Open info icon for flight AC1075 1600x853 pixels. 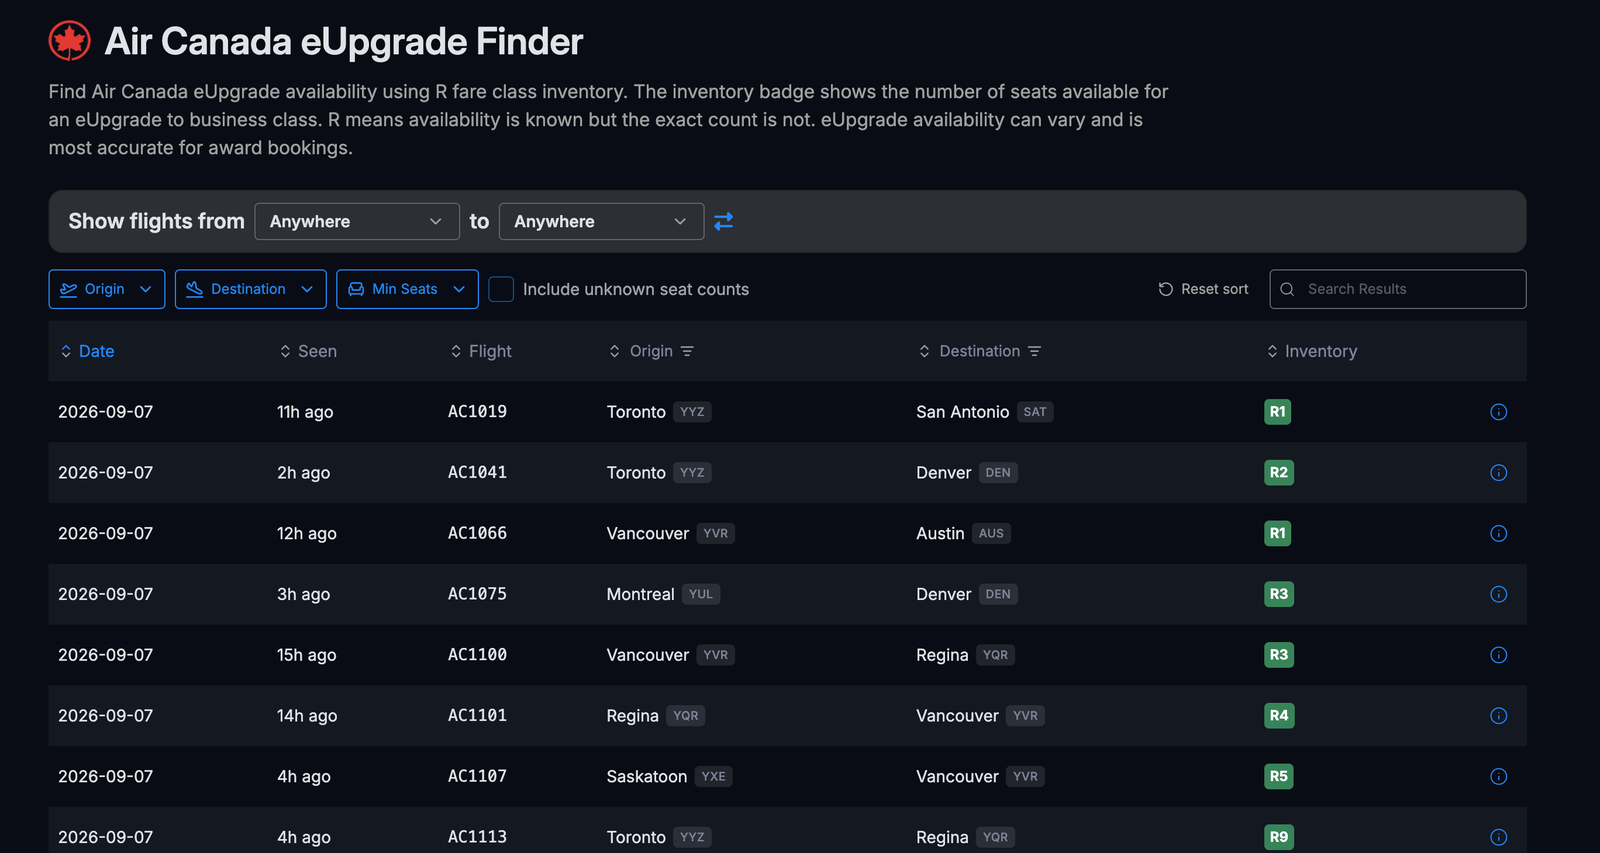[1498, 594]
